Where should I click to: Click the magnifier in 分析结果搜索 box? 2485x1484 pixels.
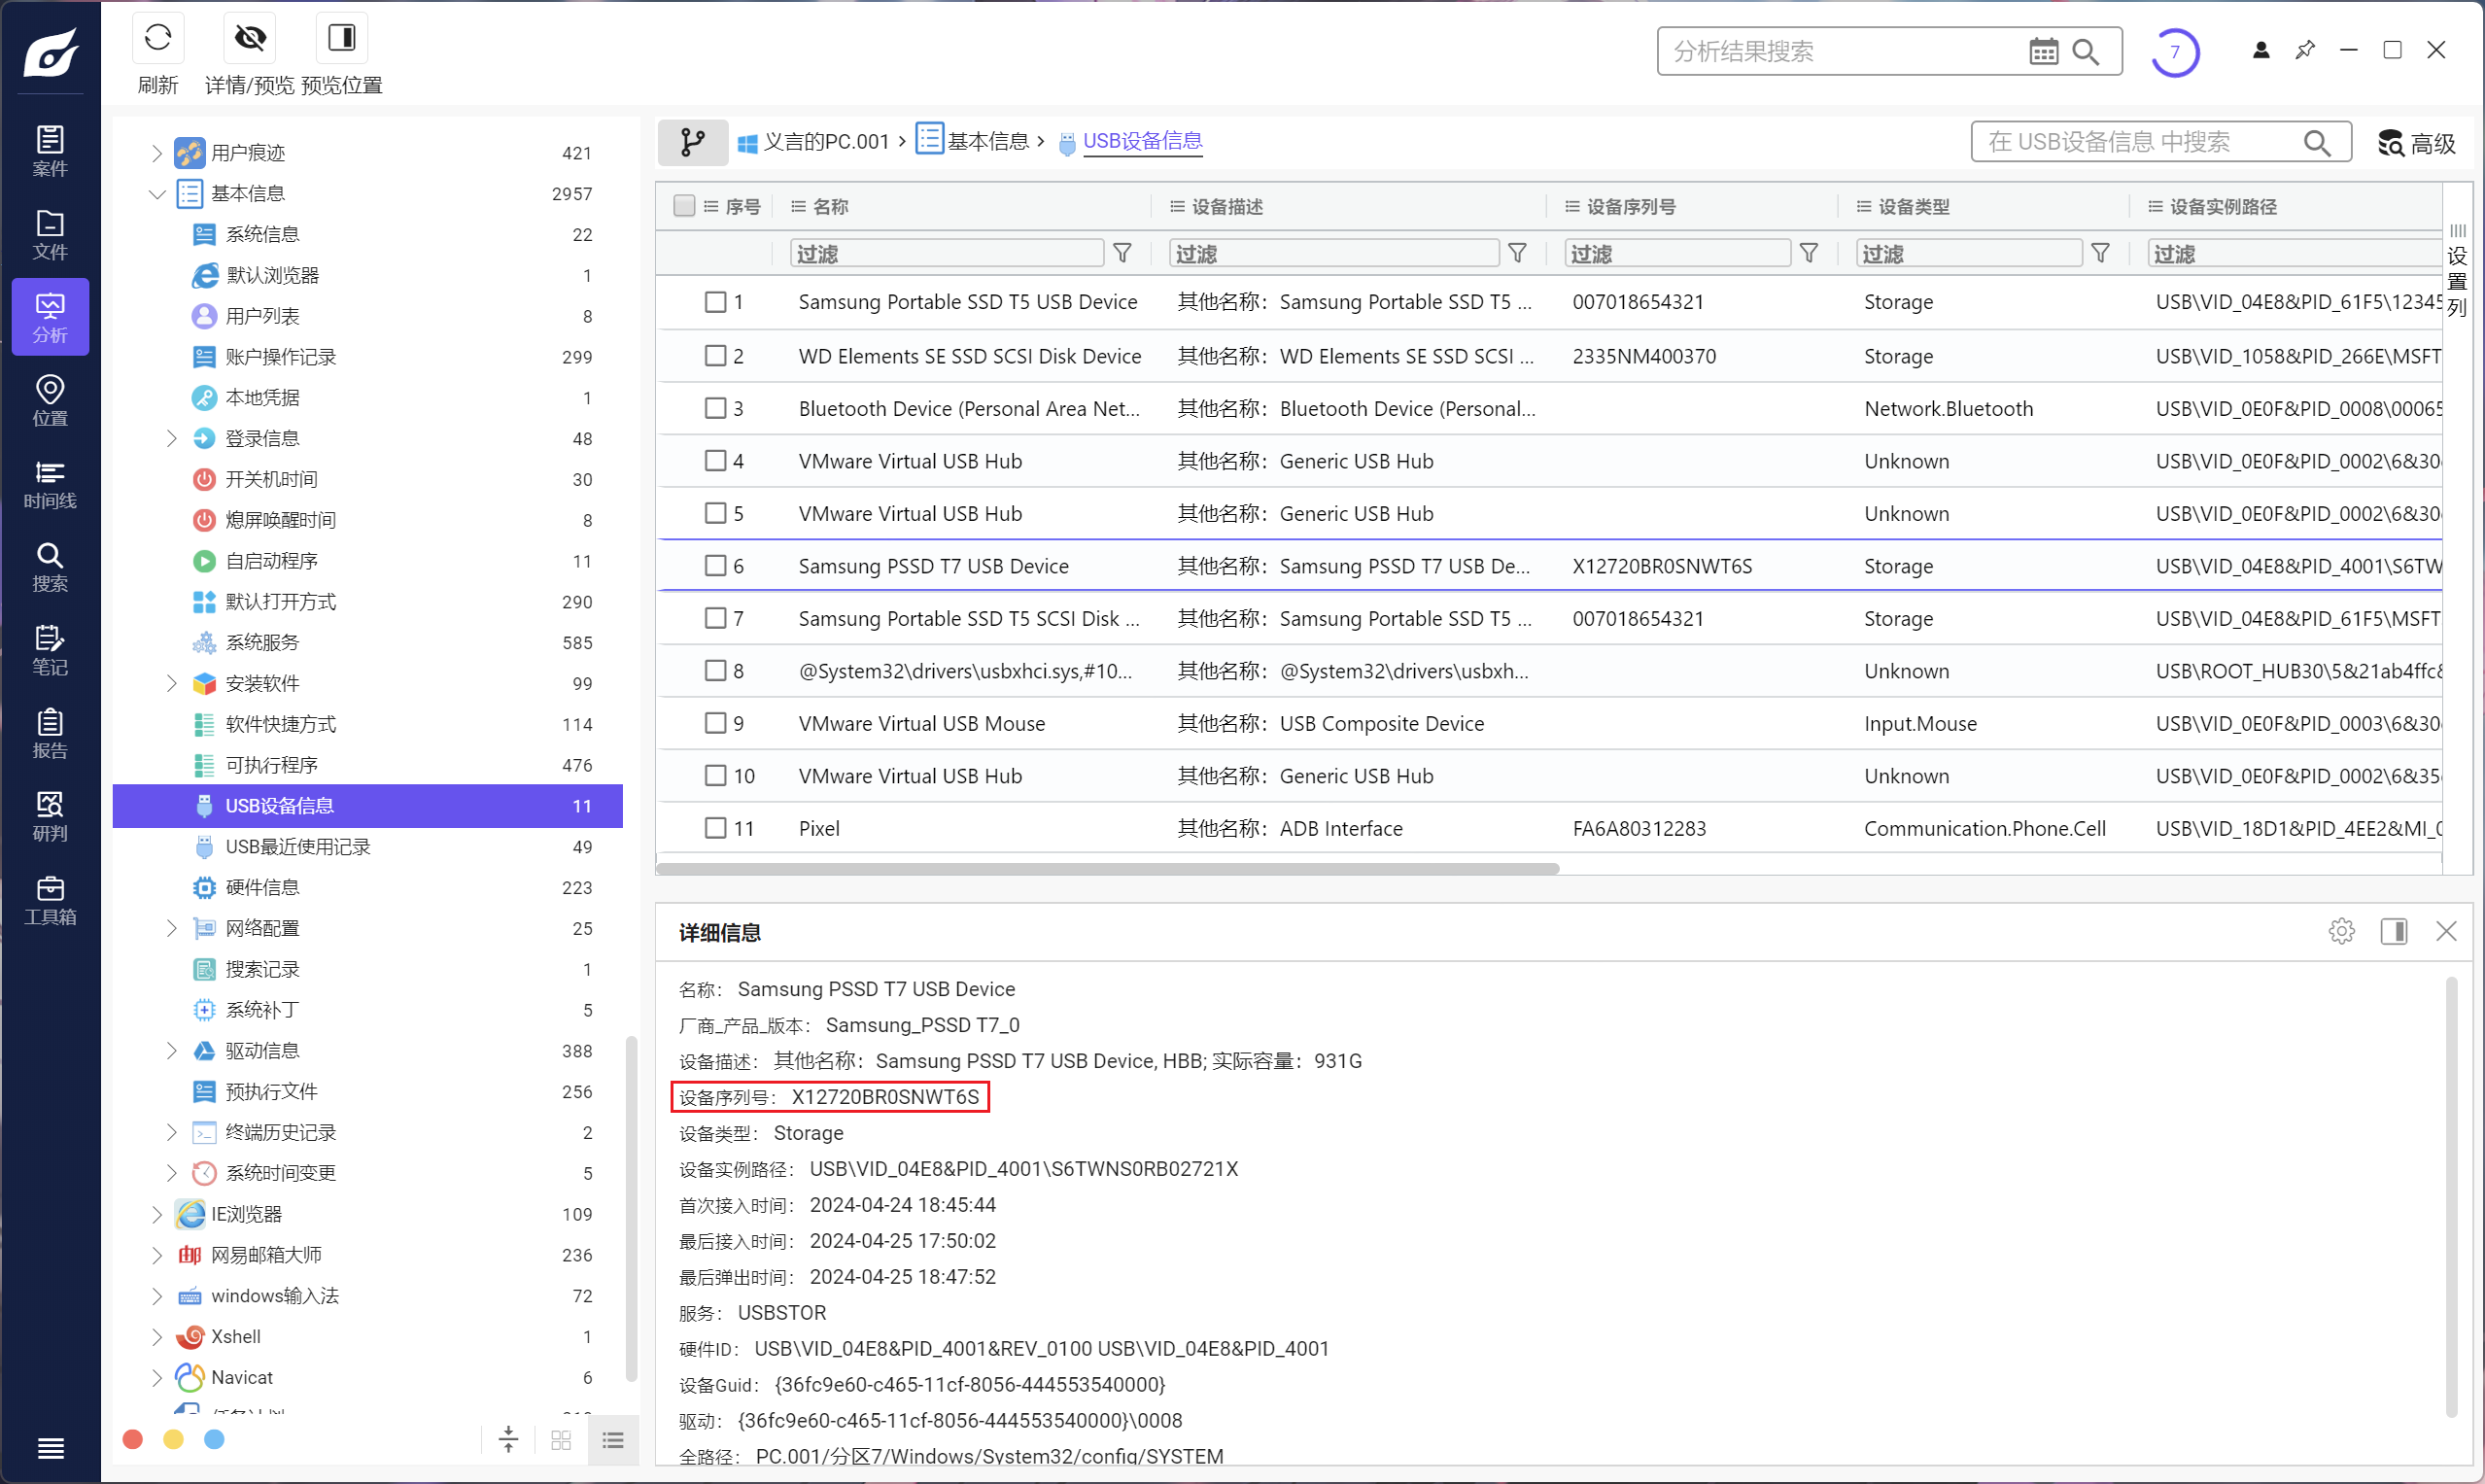click(2086, 51)
